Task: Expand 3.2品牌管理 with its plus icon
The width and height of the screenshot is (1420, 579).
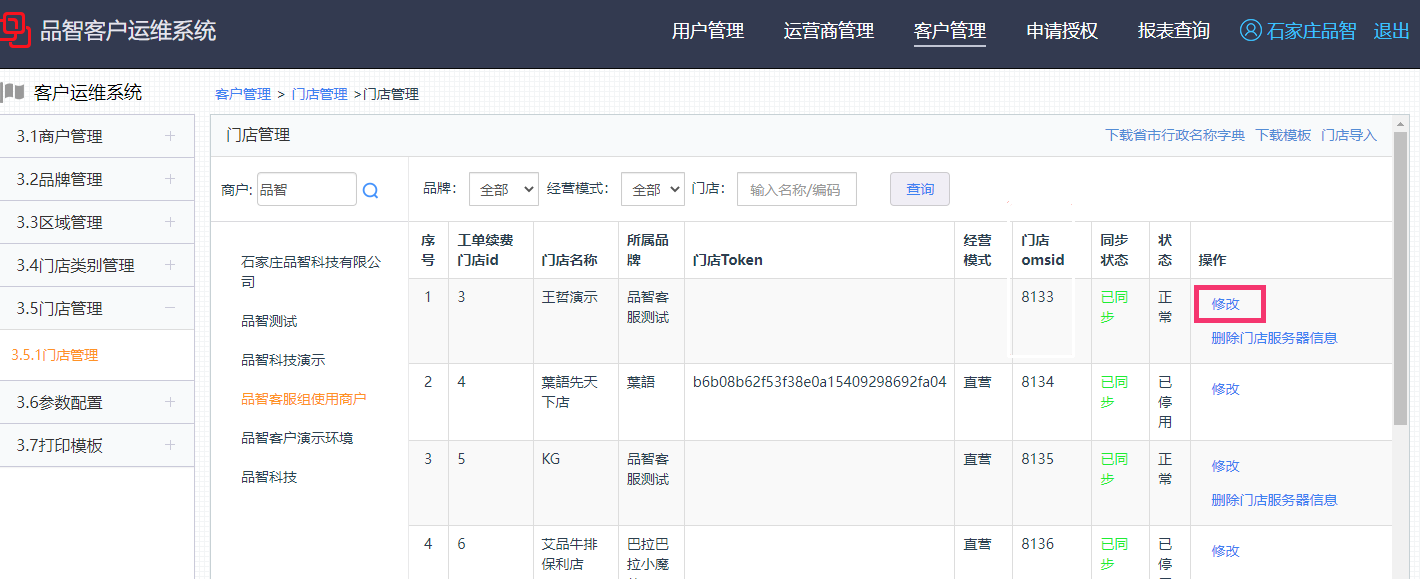Action: (170, 179)
